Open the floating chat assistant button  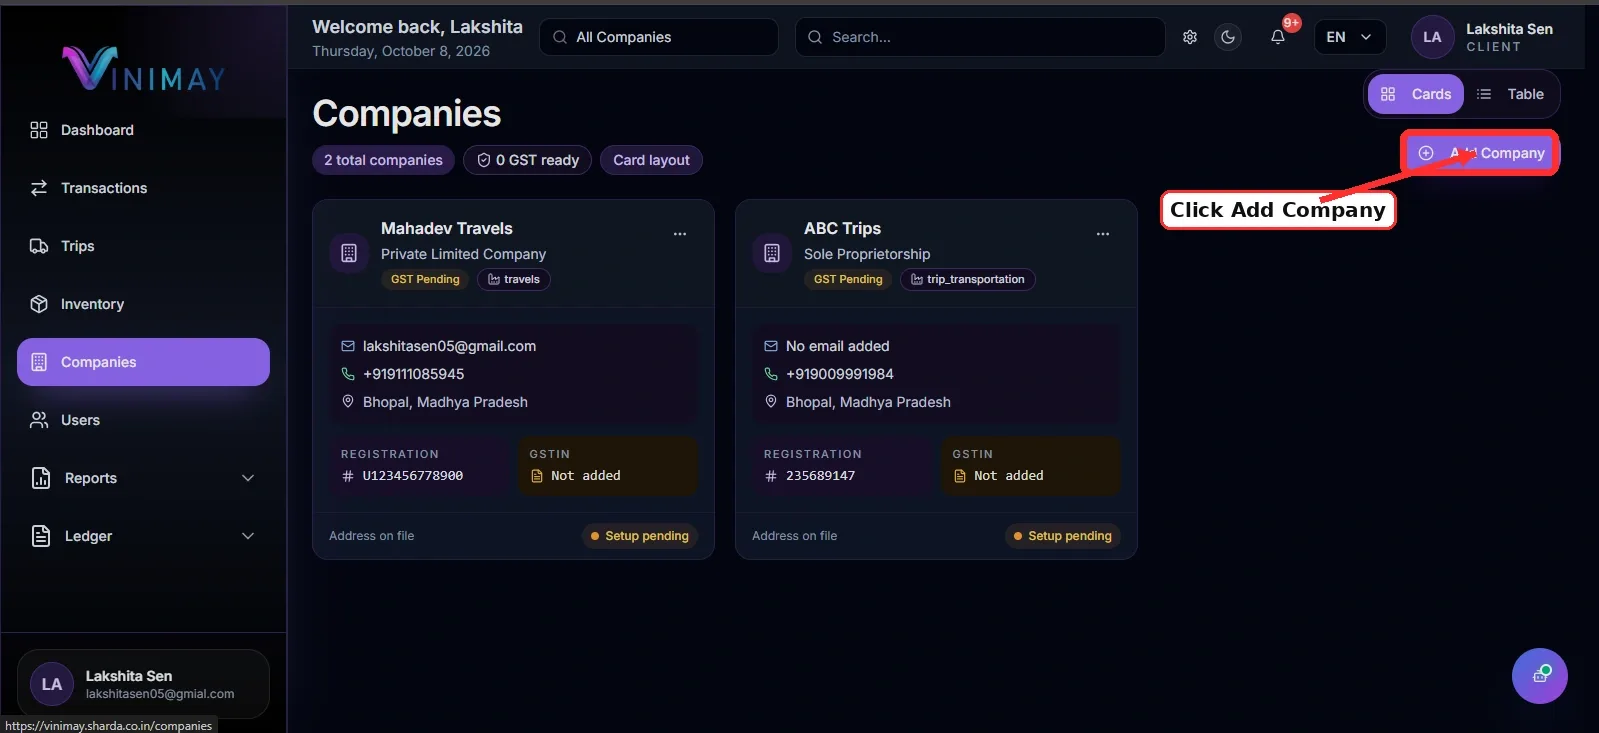click(x=1540, y=676)
